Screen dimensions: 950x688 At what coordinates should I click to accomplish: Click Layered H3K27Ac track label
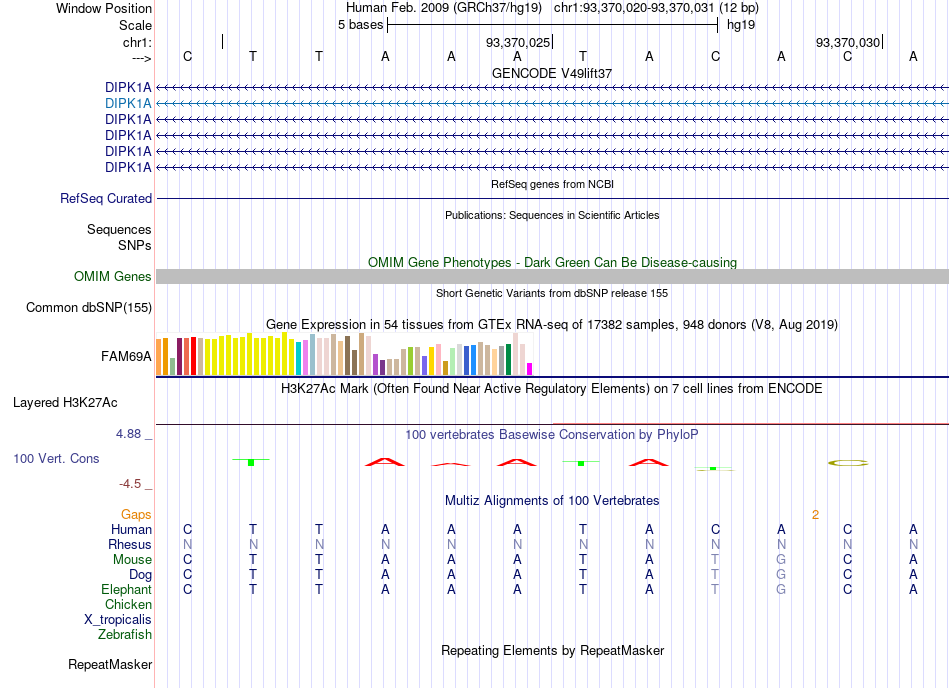[65, 403]
